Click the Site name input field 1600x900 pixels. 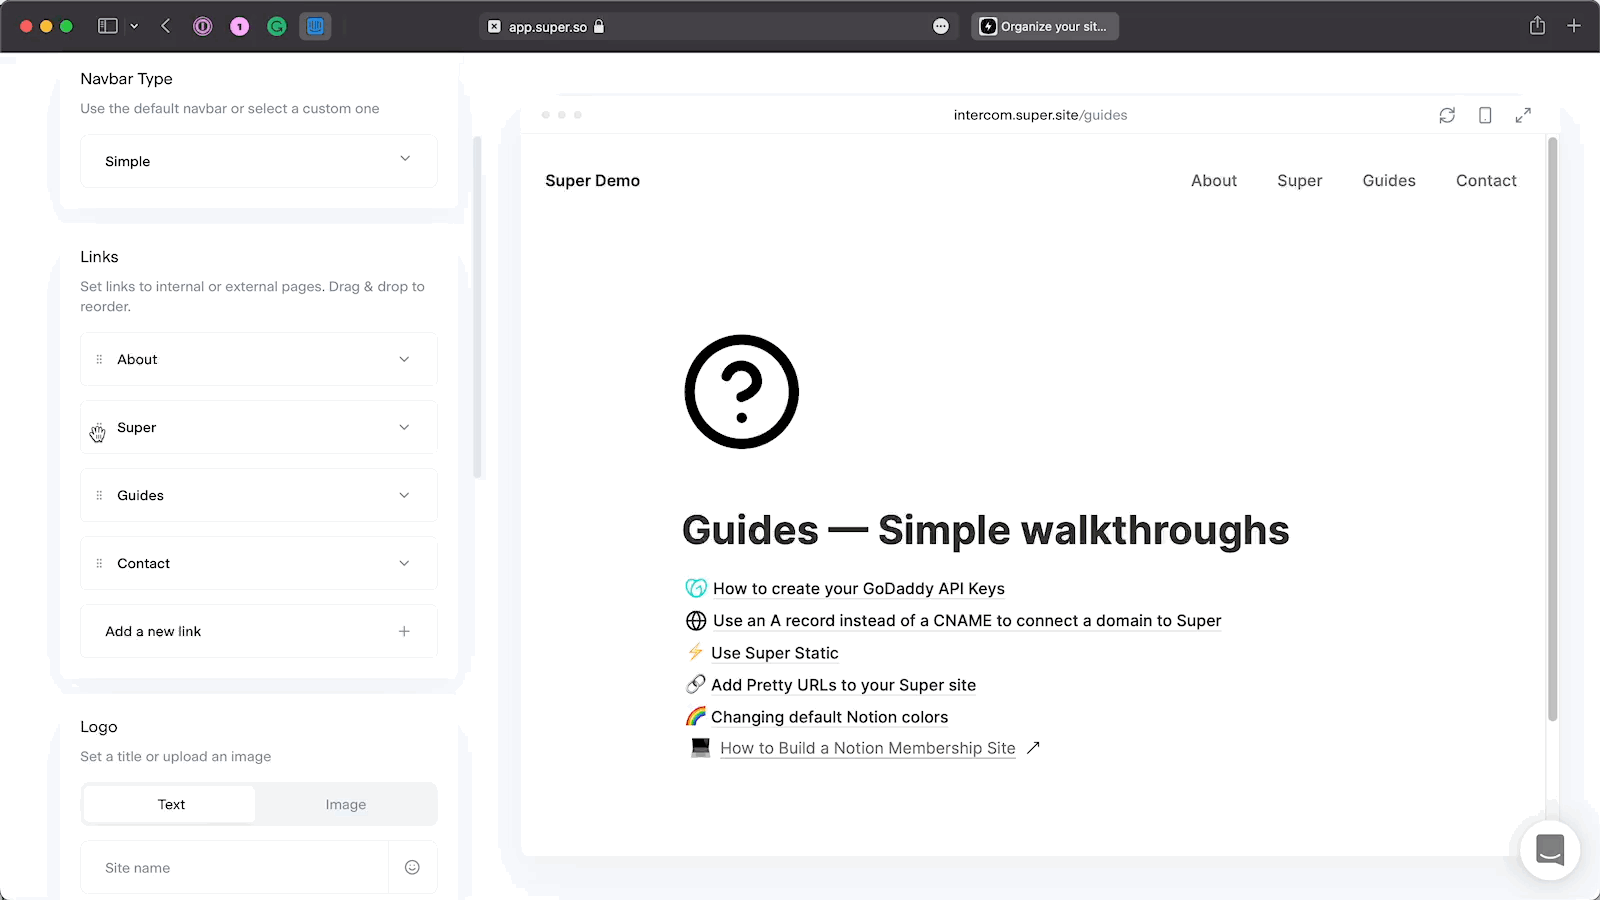point(235,867)
